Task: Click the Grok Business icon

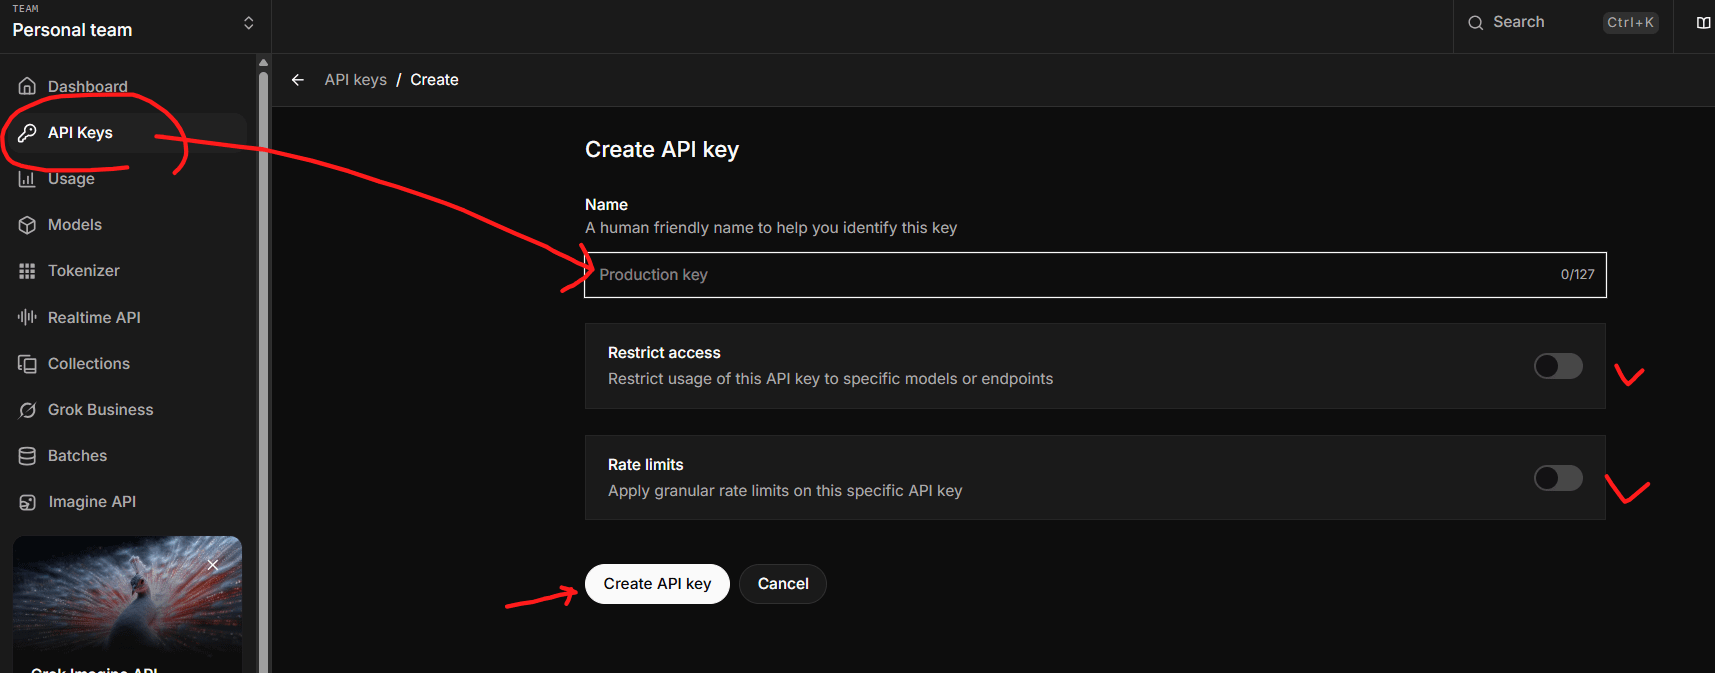Action: click(27, 410)
